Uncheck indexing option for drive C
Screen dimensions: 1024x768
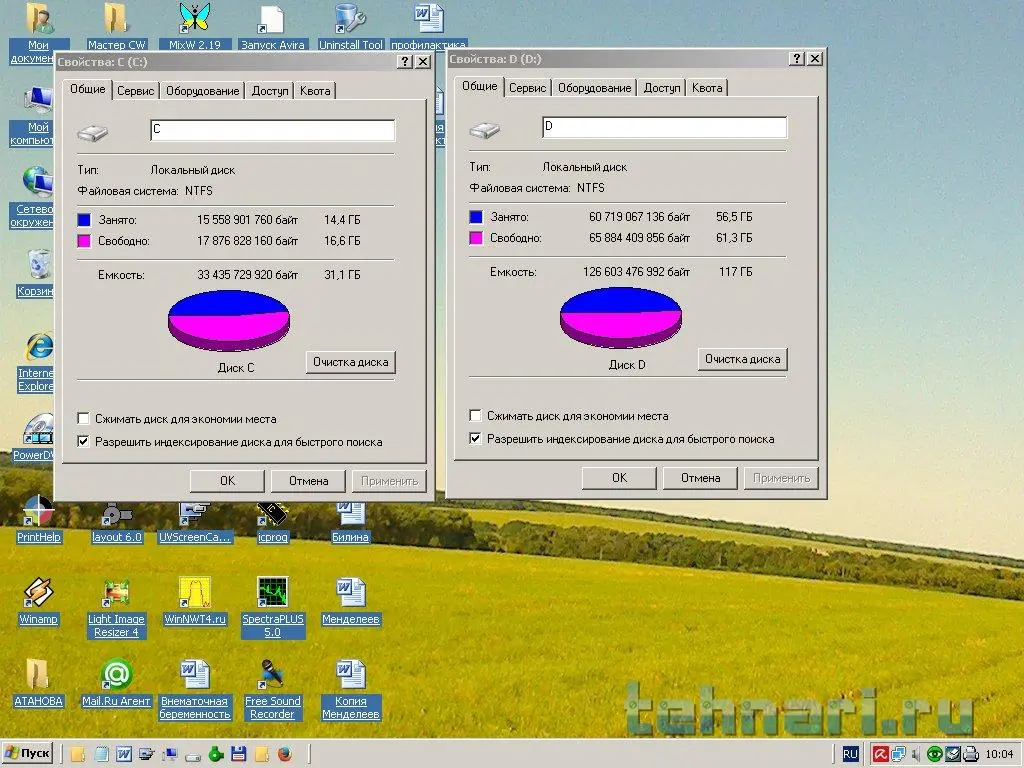tap(84, 442)
